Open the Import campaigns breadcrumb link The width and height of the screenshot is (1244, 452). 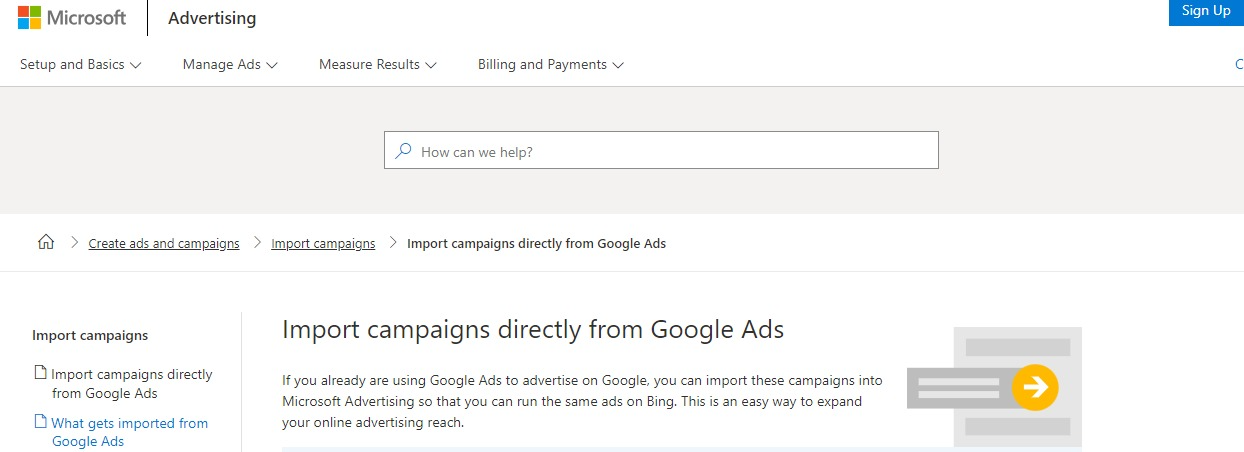pyautogui.click(x=323, y=244)
